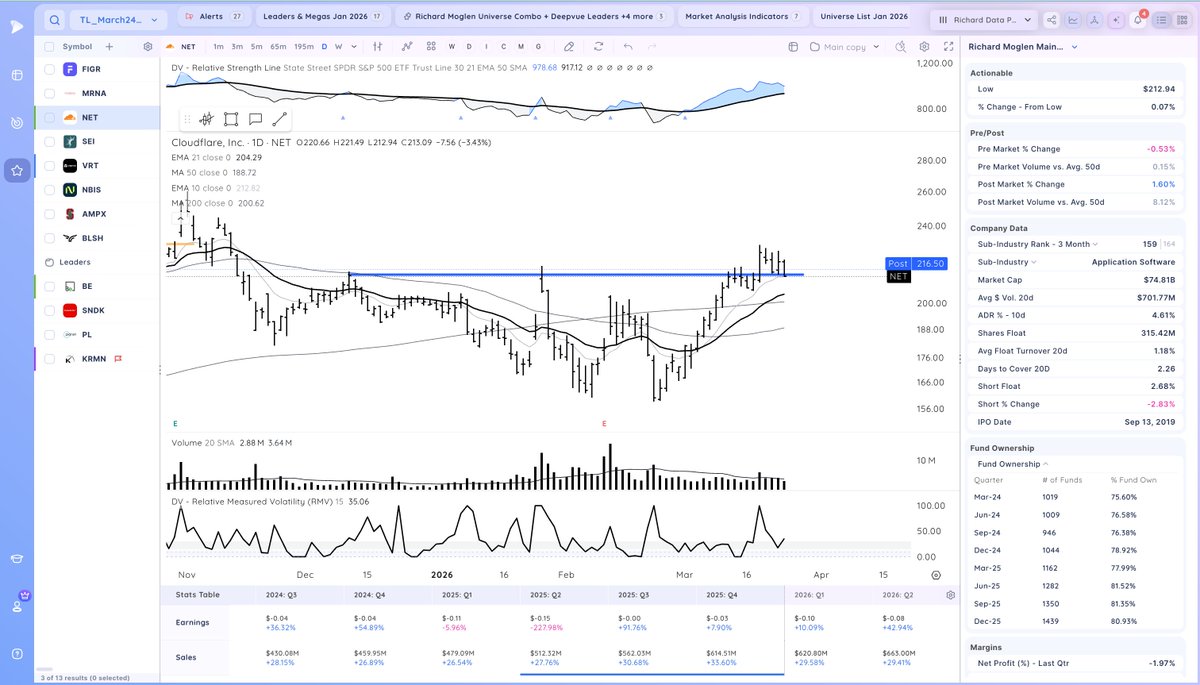Open the help question mark icon
This screenshot has width=1200, height=685.
click(17, 652)
